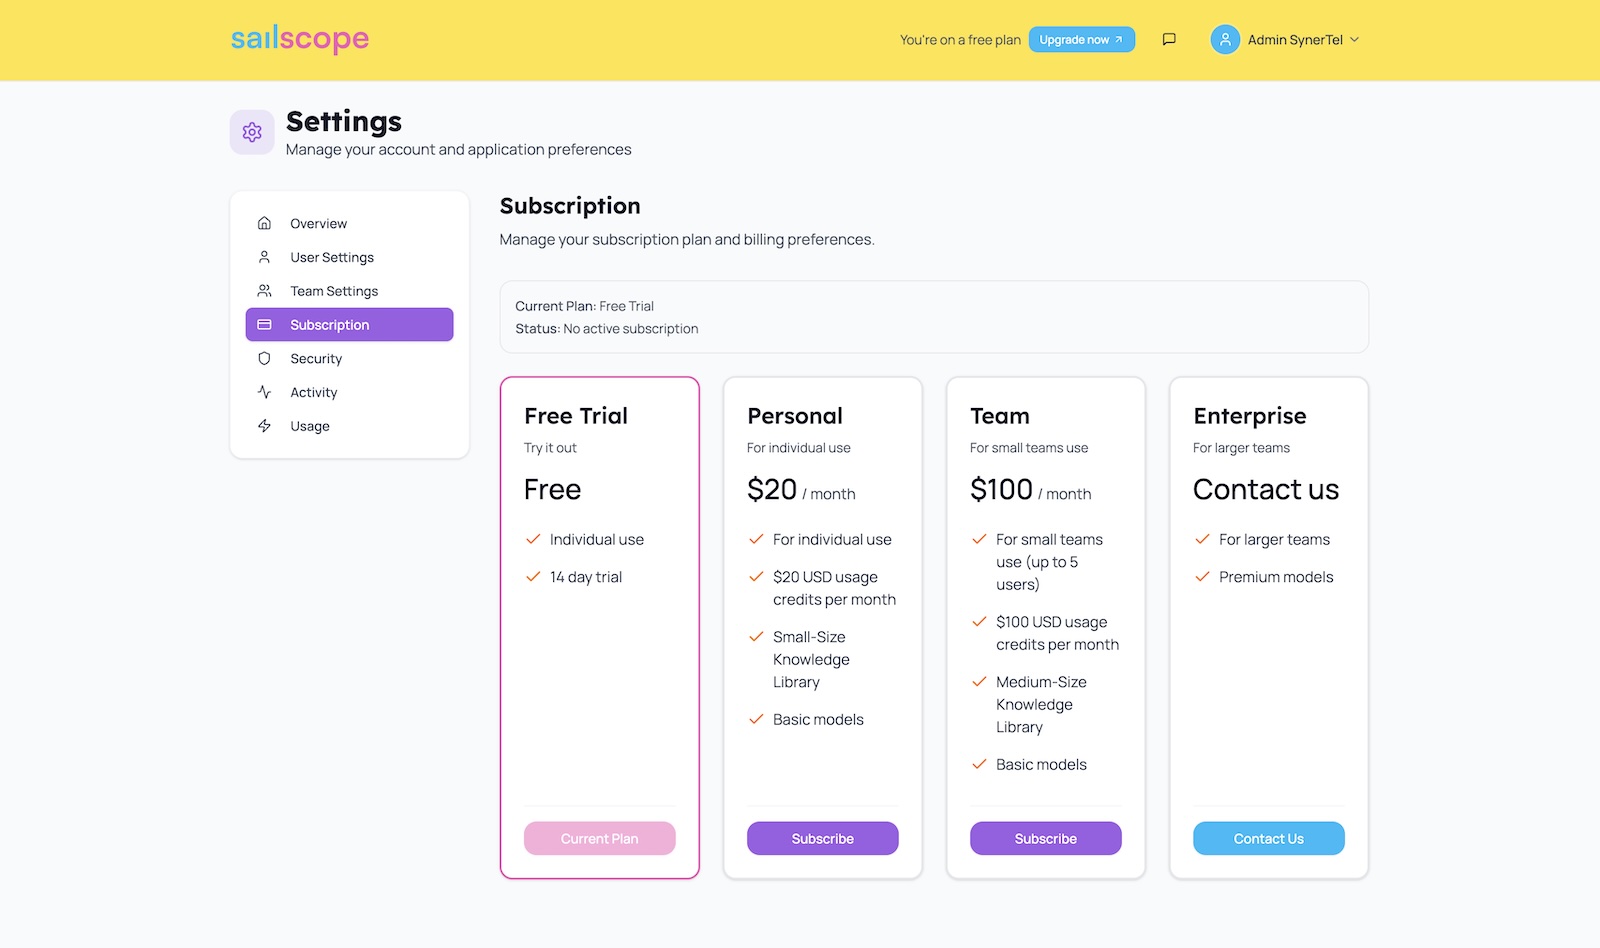The height and width of the screenshot is (948, 1600).
Task: Click the Usage lightning bolt icon
Action: (x=264, y=426)
